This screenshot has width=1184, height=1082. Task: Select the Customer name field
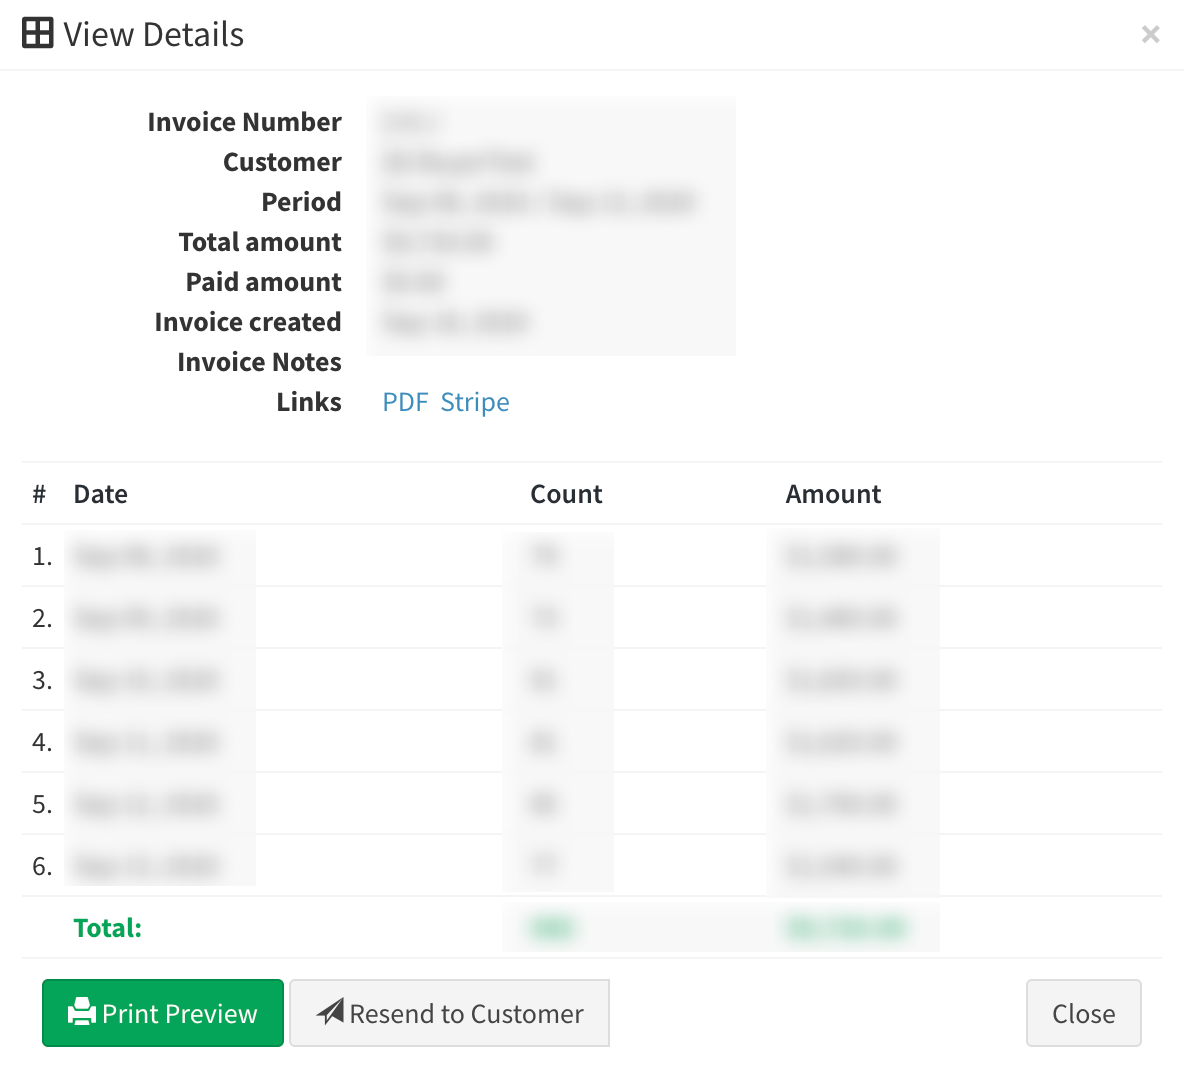pos(460,161)
